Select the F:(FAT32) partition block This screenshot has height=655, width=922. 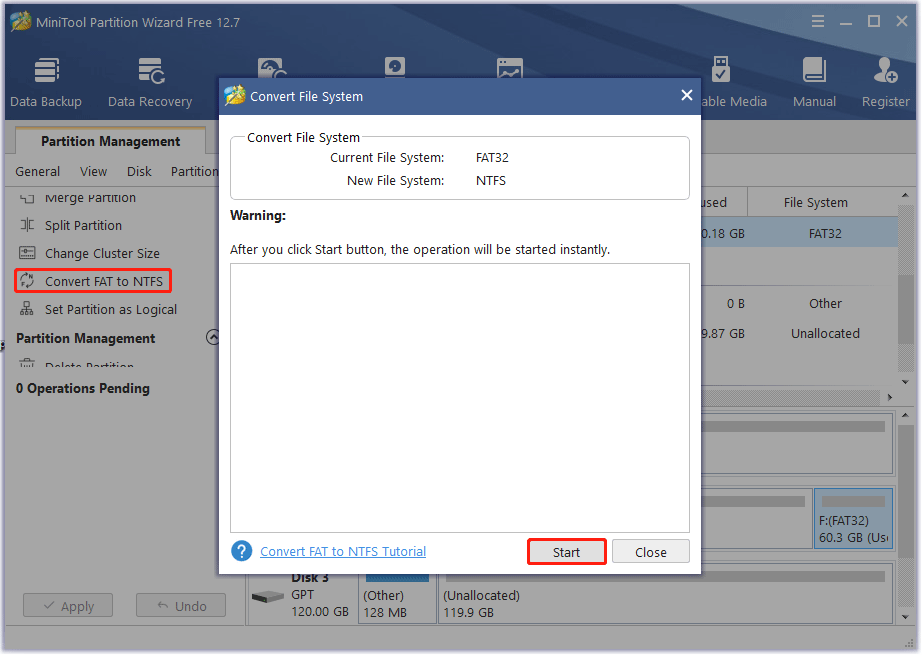pos(853,519)
